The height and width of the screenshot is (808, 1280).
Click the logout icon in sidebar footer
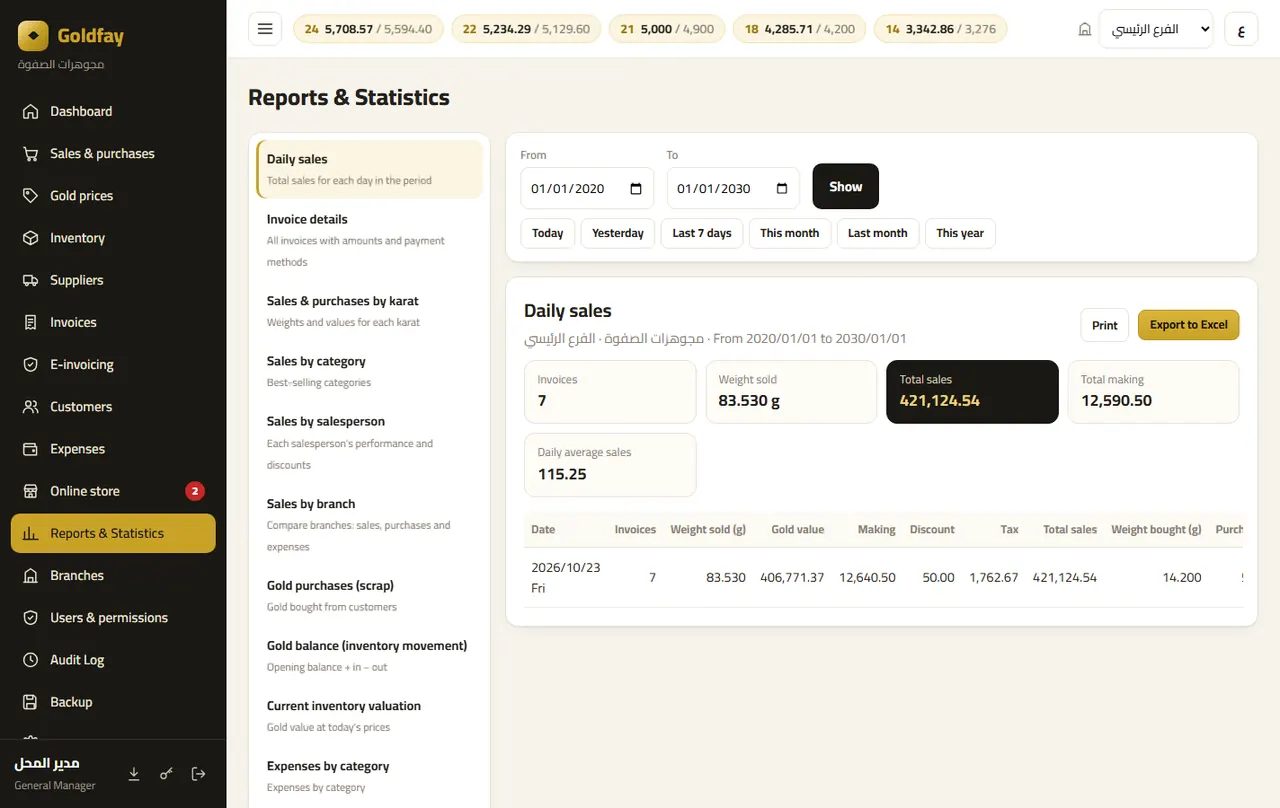coord(198,774)
